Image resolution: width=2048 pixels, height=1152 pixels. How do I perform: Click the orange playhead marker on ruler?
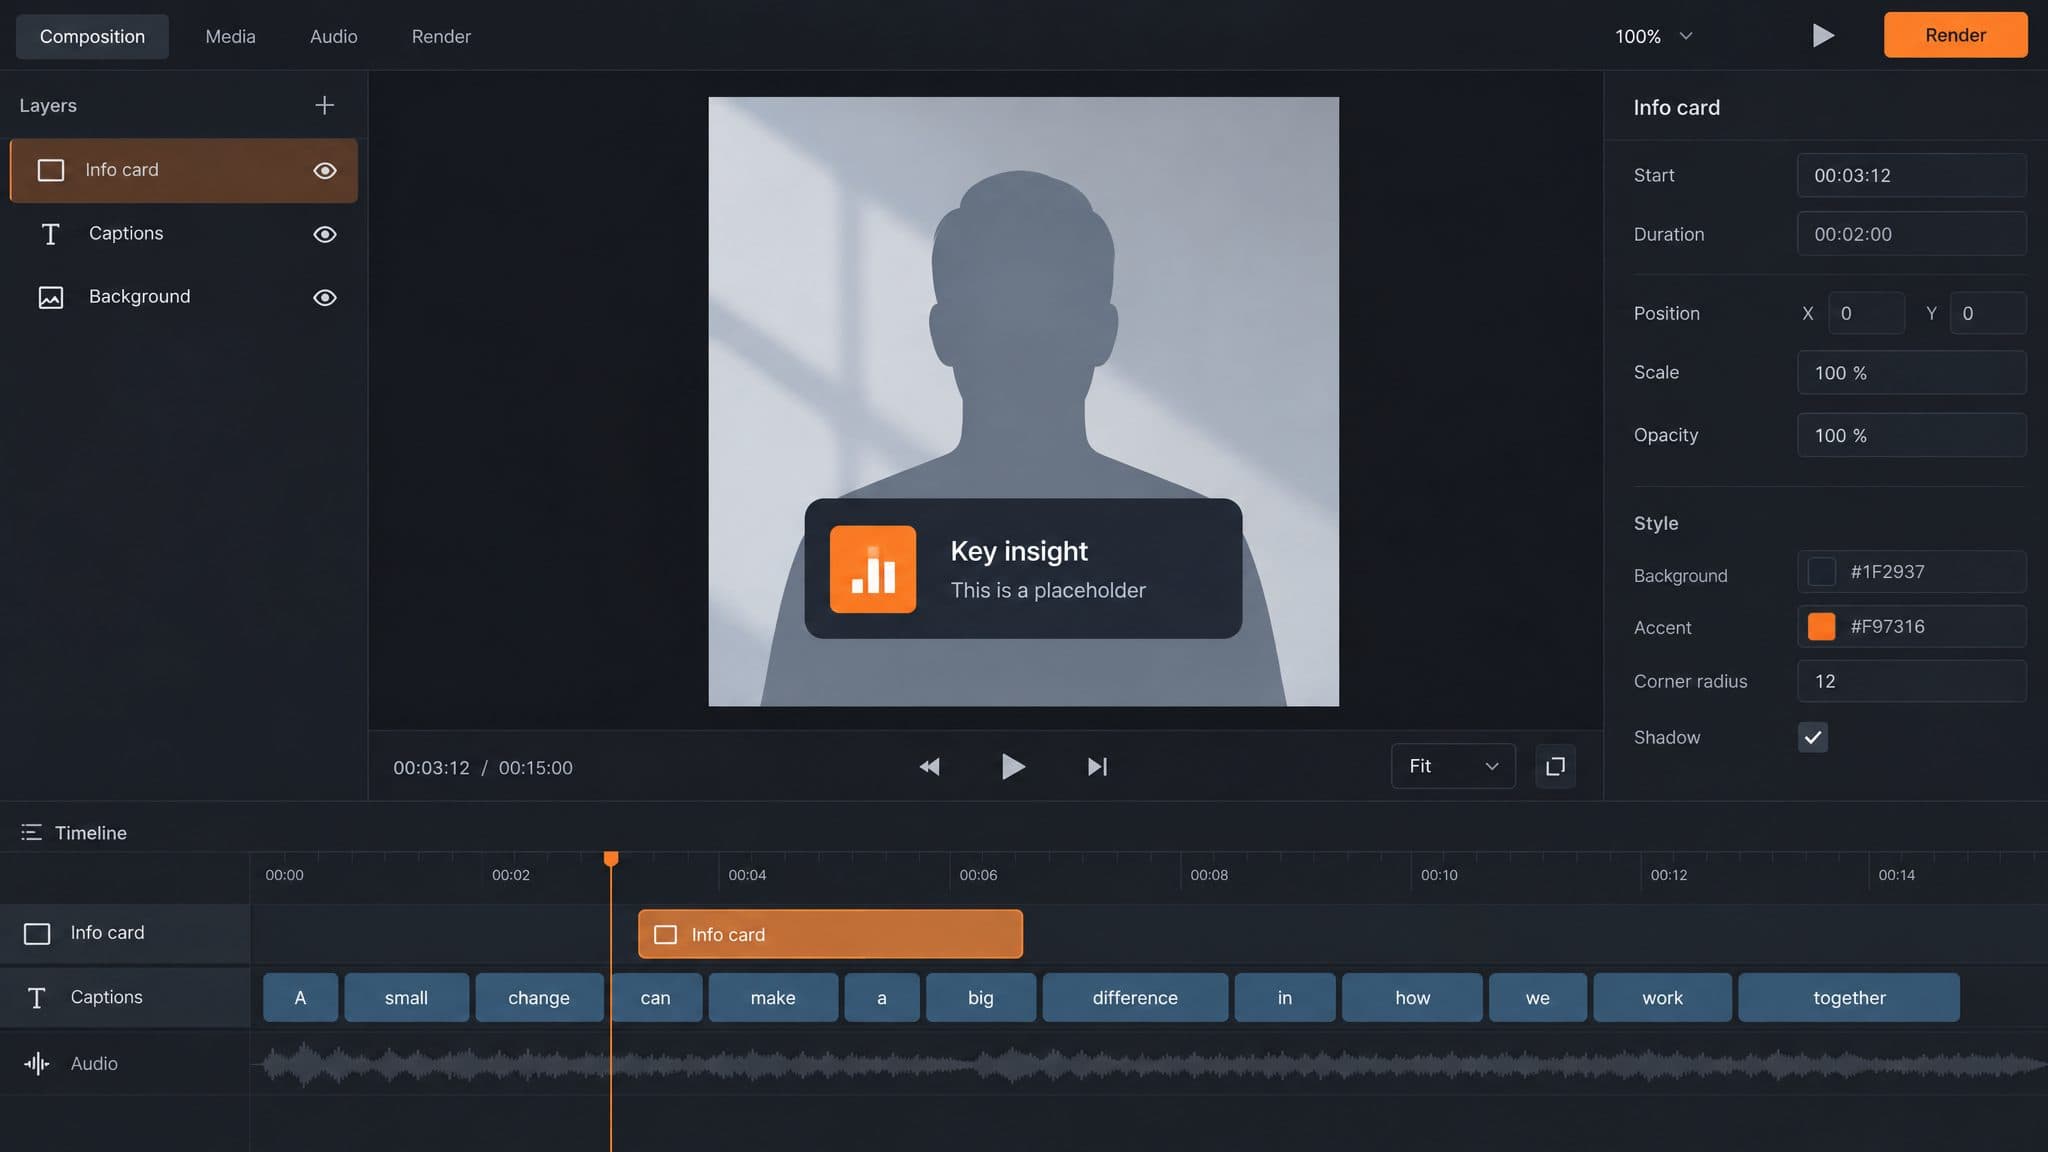click(x=611, y=859)
